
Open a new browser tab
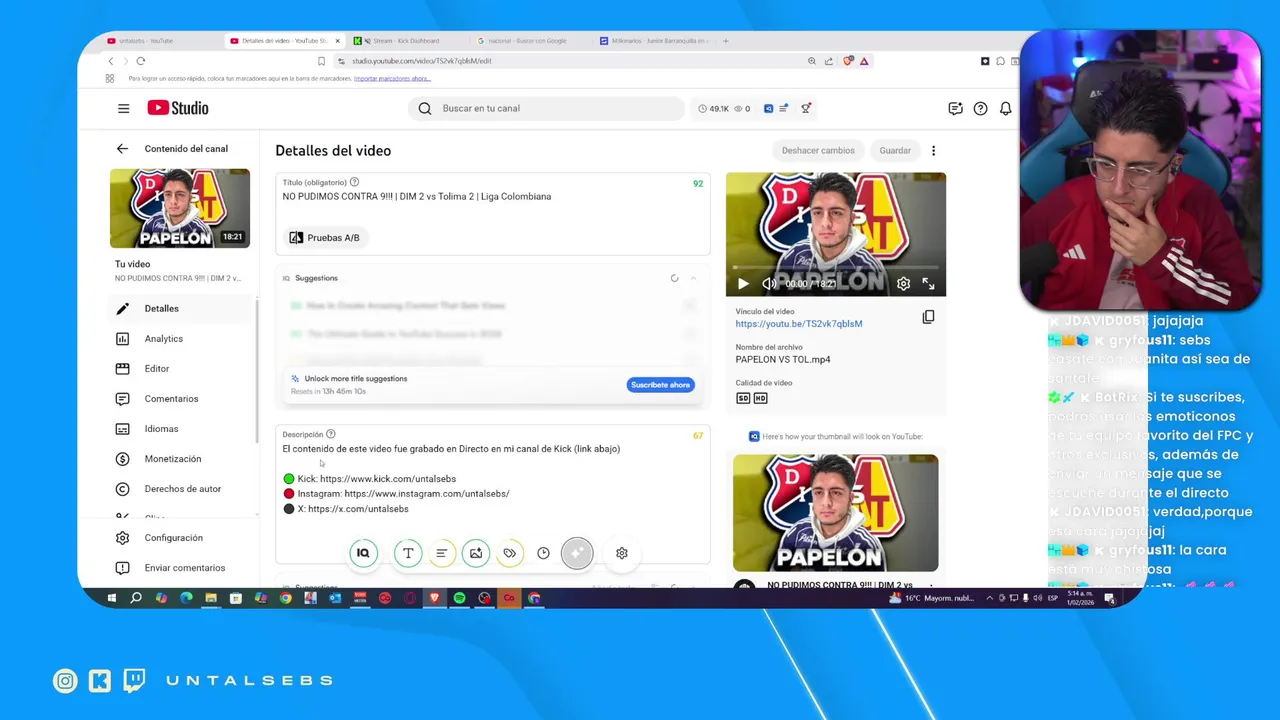tap(726, 41)
